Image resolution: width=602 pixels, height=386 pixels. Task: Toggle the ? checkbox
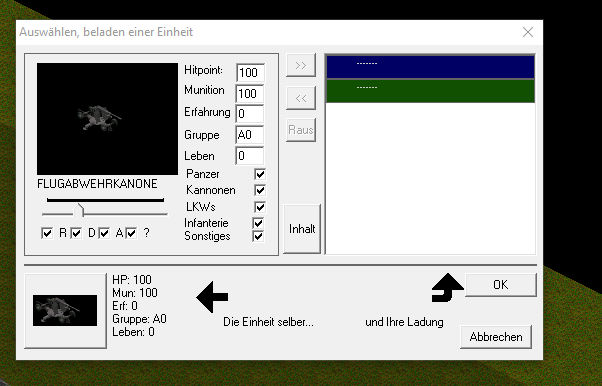(x=131, y=233)
